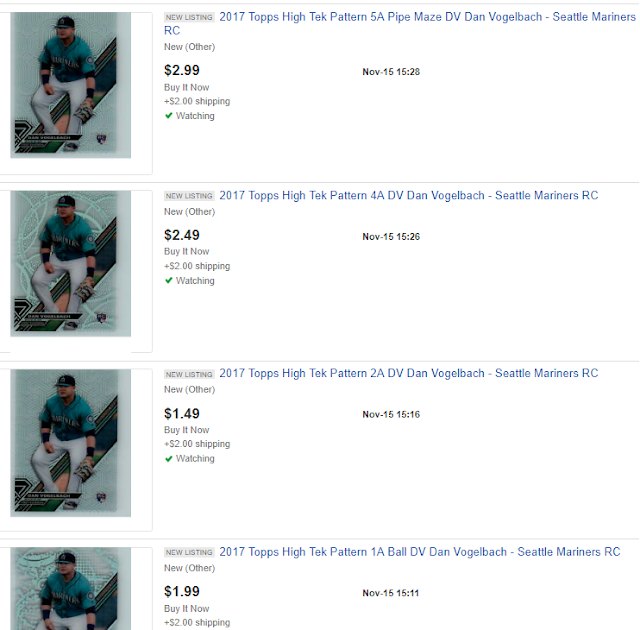Click Buy It Now under the $2.49 price

pos(187,252)
